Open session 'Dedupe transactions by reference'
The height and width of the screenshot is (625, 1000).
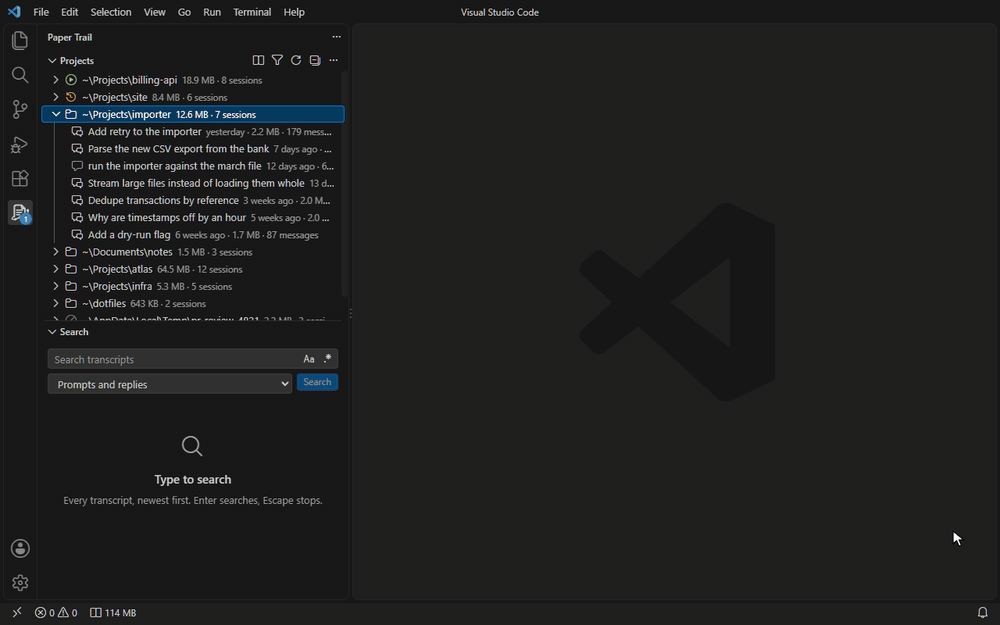click(x=193, y=200)
